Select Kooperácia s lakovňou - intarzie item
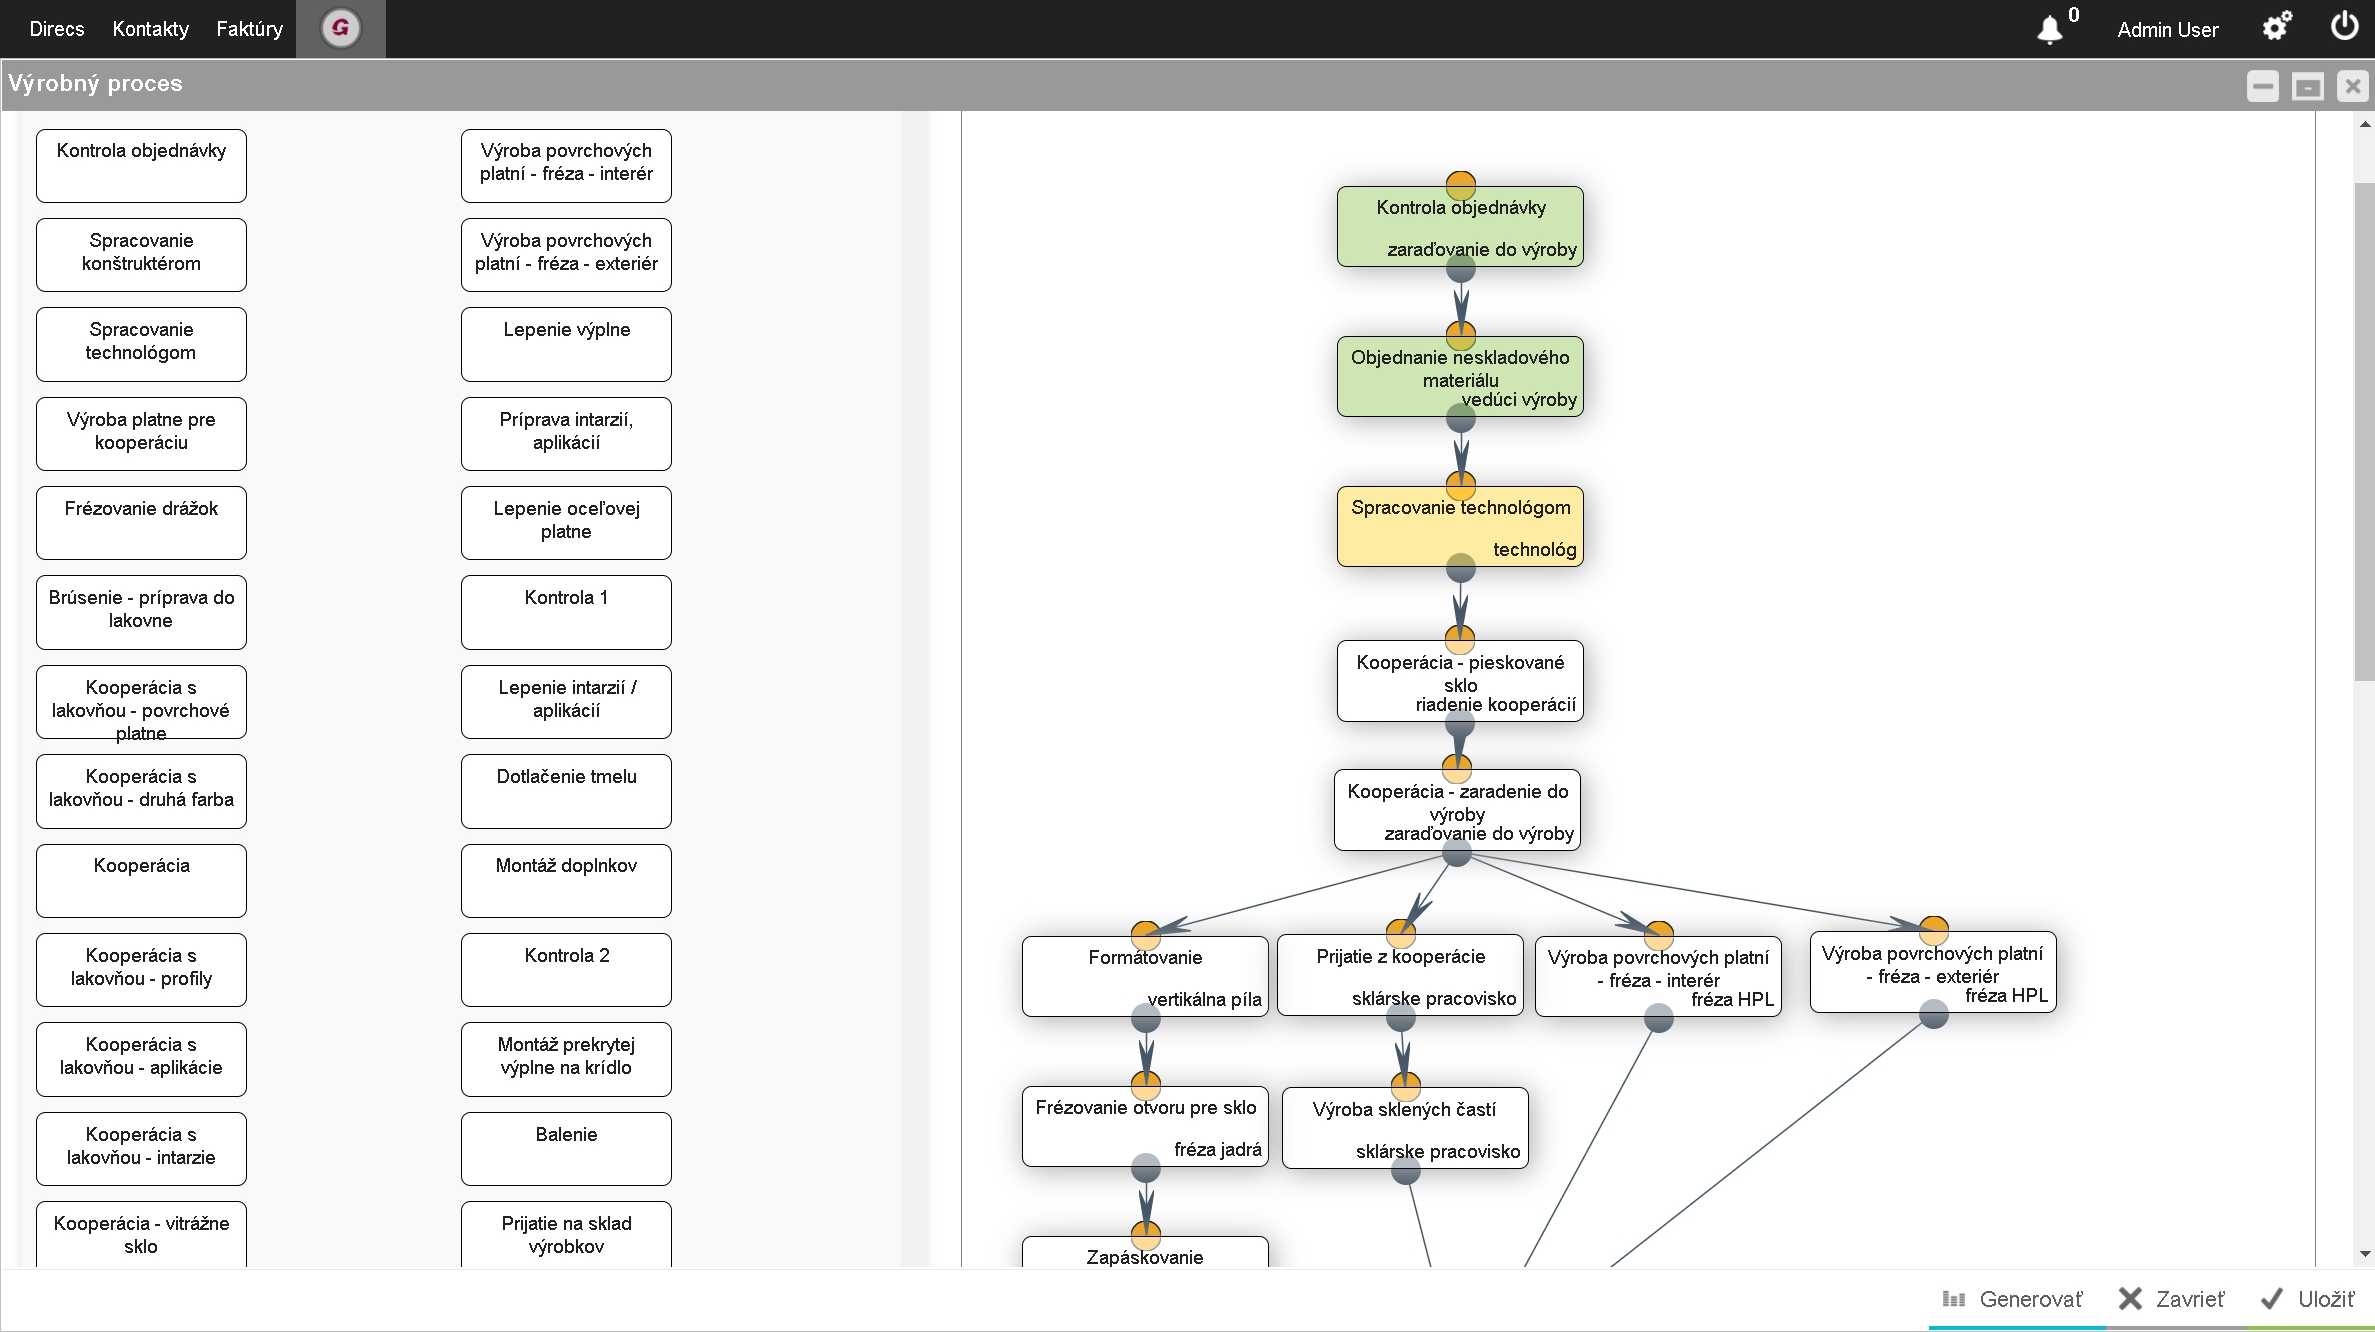The image size is (2375, 1332). pyautogui.click(x=141, y=1149)
